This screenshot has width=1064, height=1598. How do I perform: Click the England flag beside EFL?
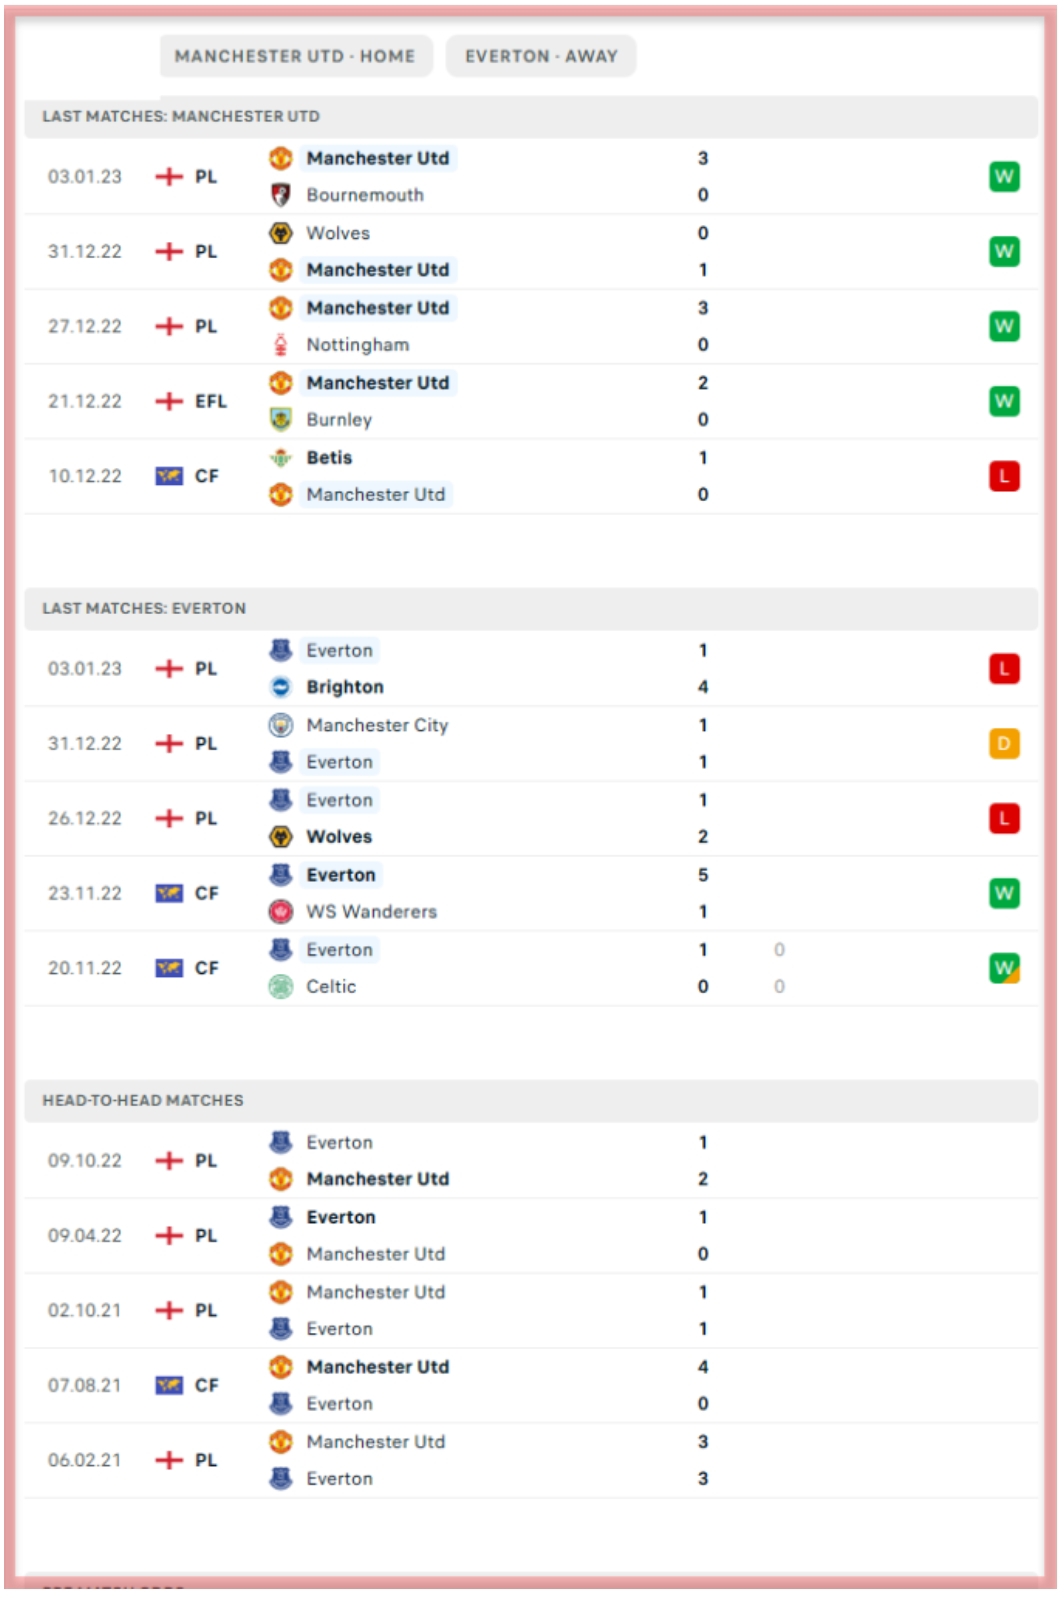[169, 401]
